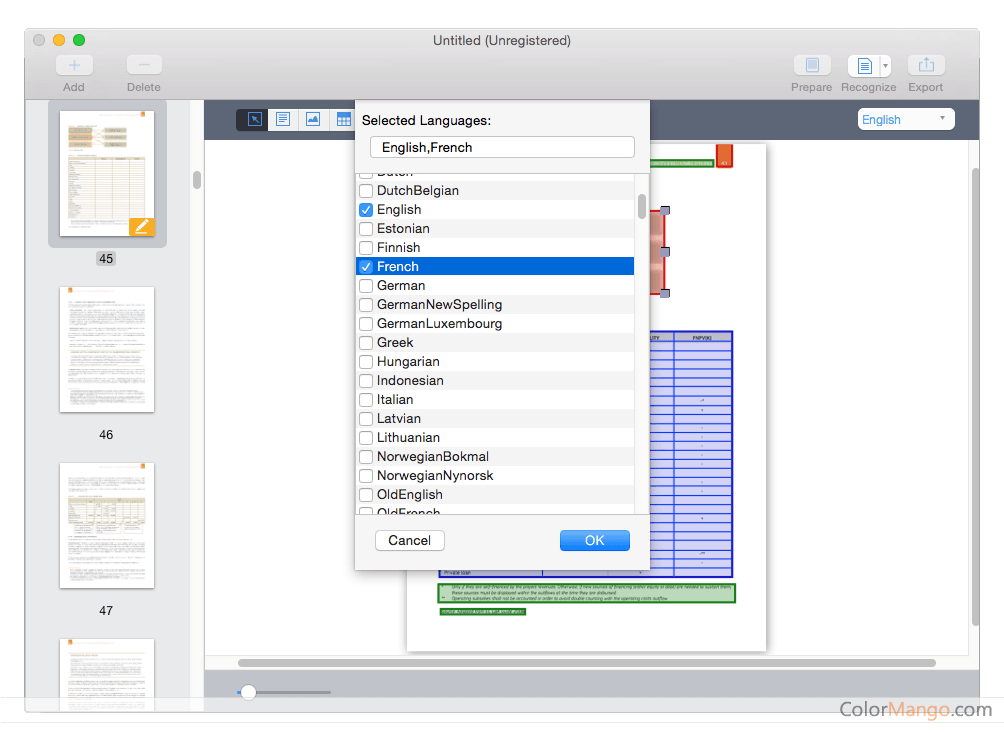Select Italian in the language list
Image resolution: width=1004 pixels, height=733 pixels.
[395, 400]
